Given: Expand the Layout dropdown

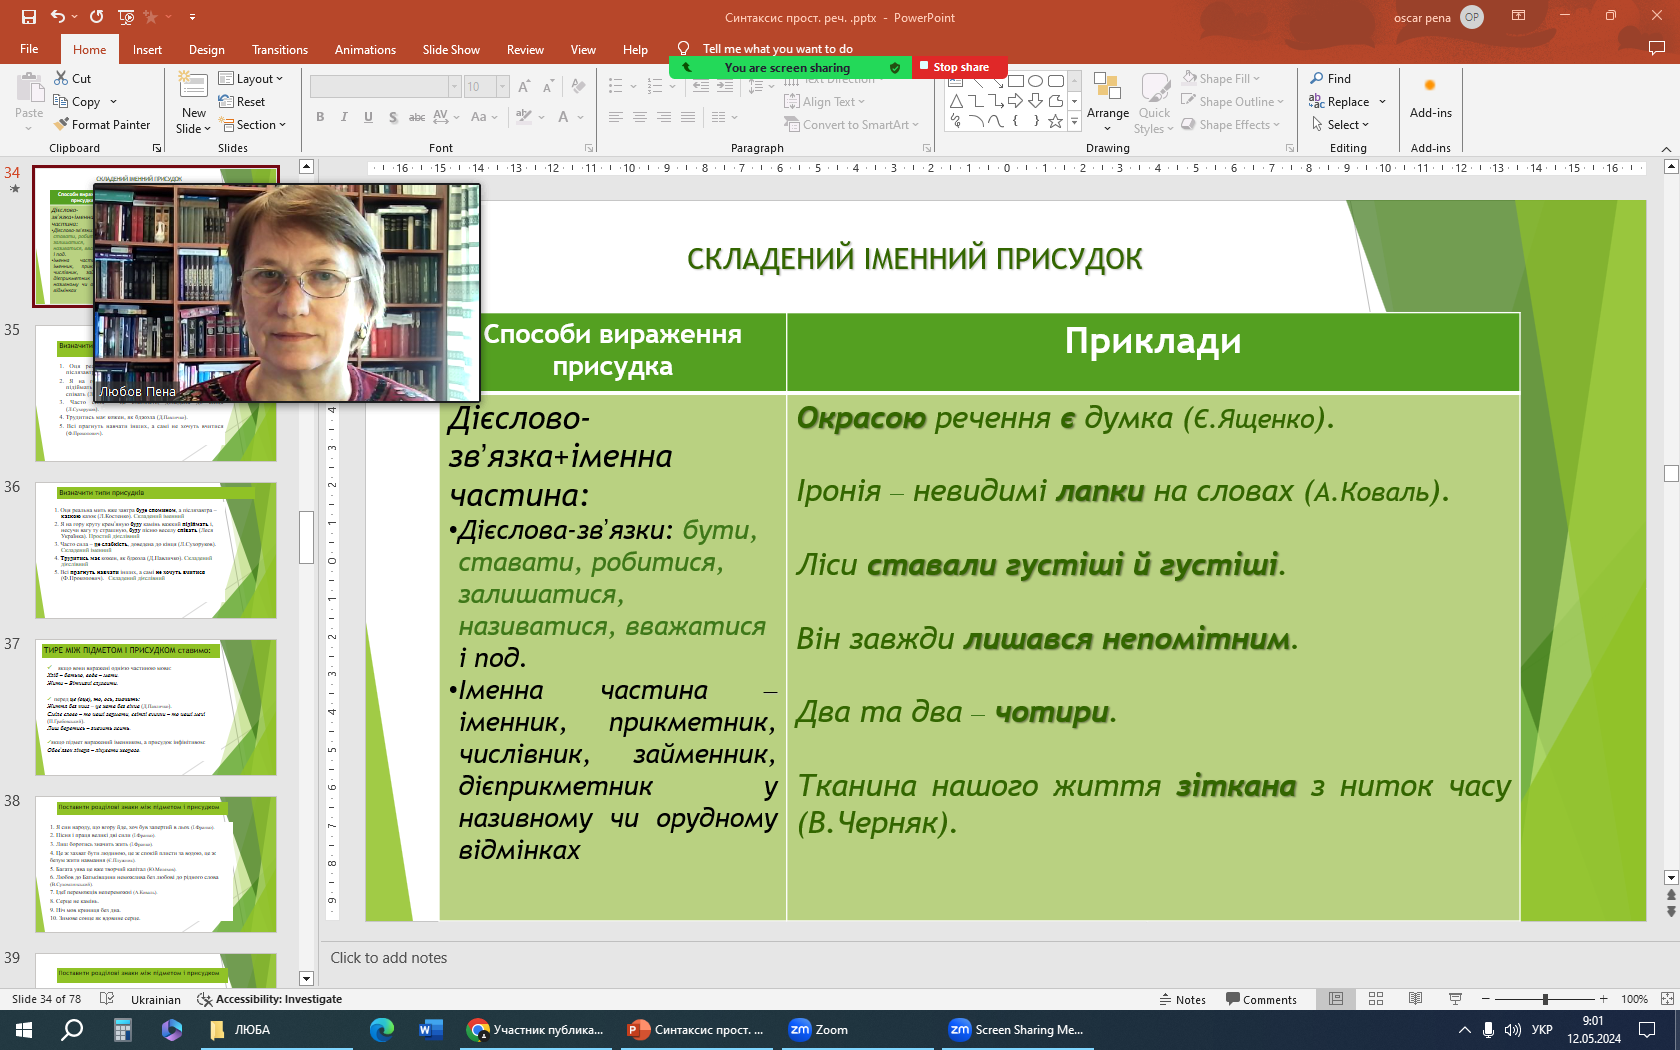Looking at the screenshot, I should 251,79.
